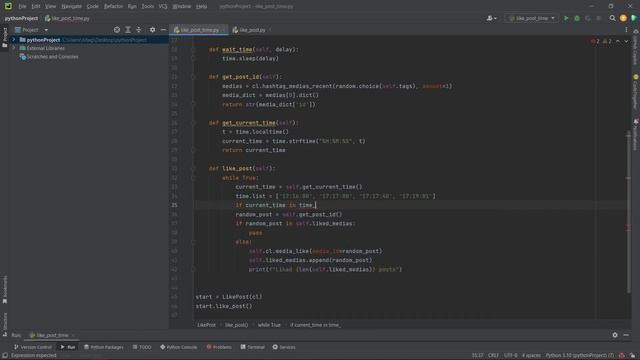The image size is (640, 360).
Task: Open the Tools menu
Action: 148,6
